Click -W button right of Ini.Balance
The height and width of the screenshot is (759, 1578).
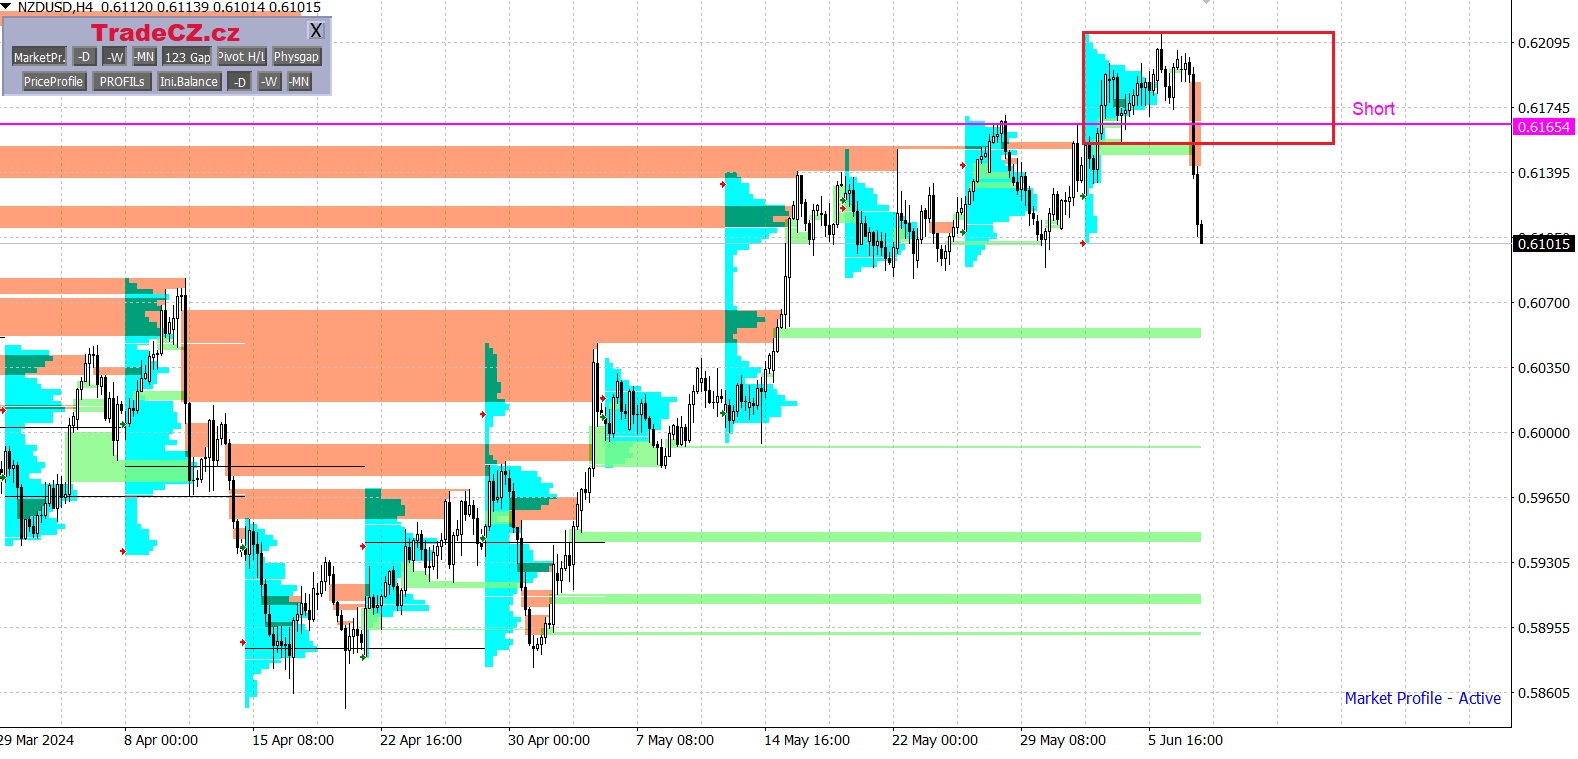[x=269, y=82]
